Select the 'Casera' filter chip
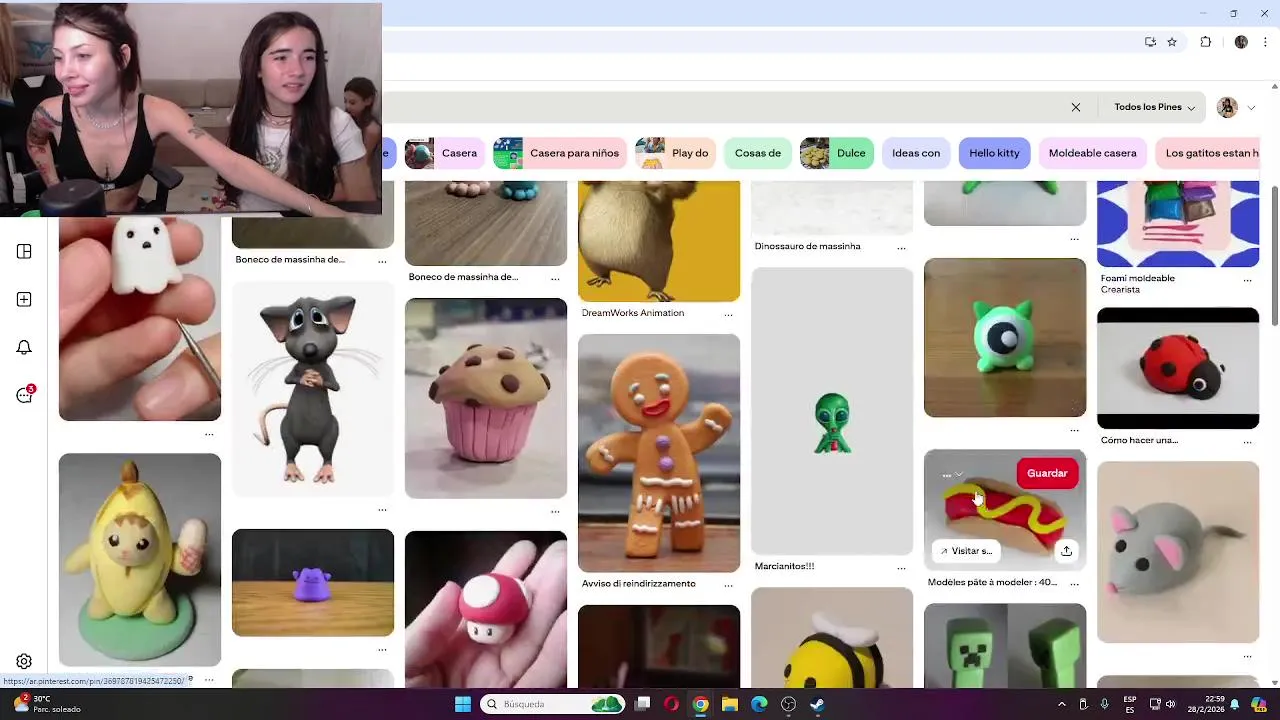 [446, 153]
